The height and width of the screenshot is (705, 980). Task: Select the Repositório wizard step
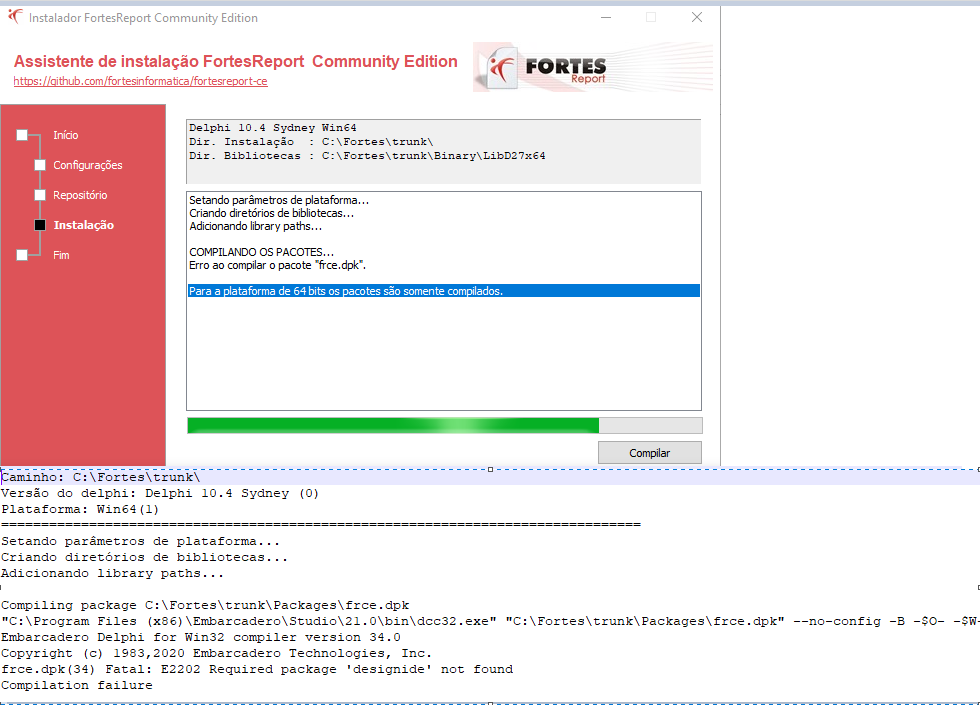point(80,195)
